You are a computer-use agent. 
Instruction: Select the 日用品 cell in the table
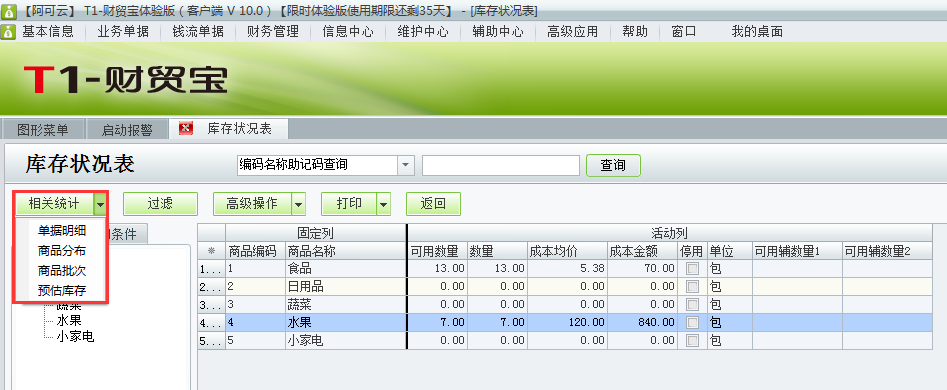click(x=346, y=287)
